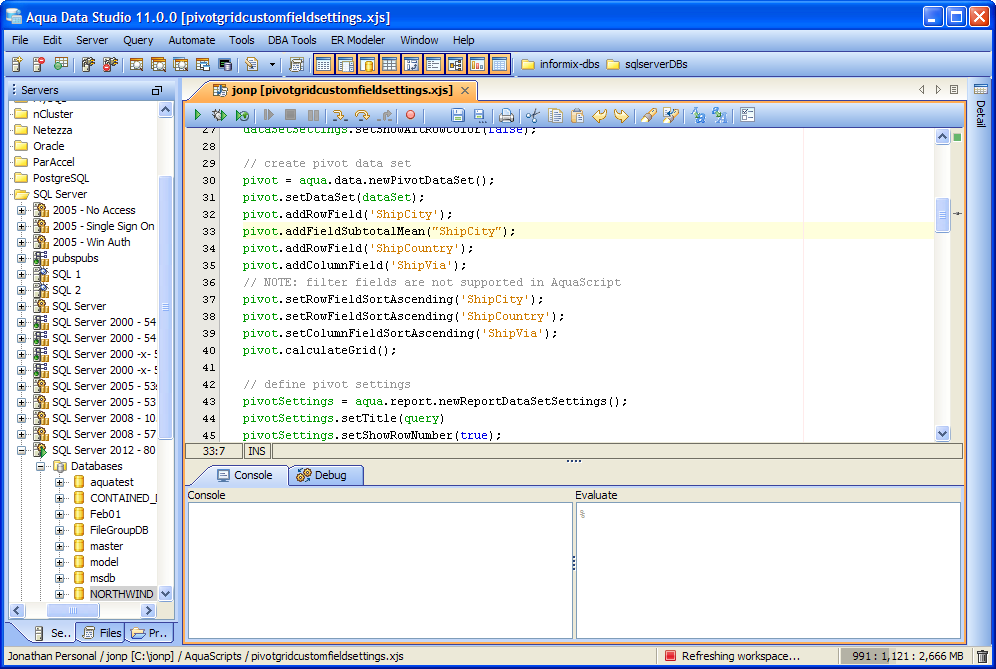Open the sqlserverDBs folder shortcut

[647, 65]
